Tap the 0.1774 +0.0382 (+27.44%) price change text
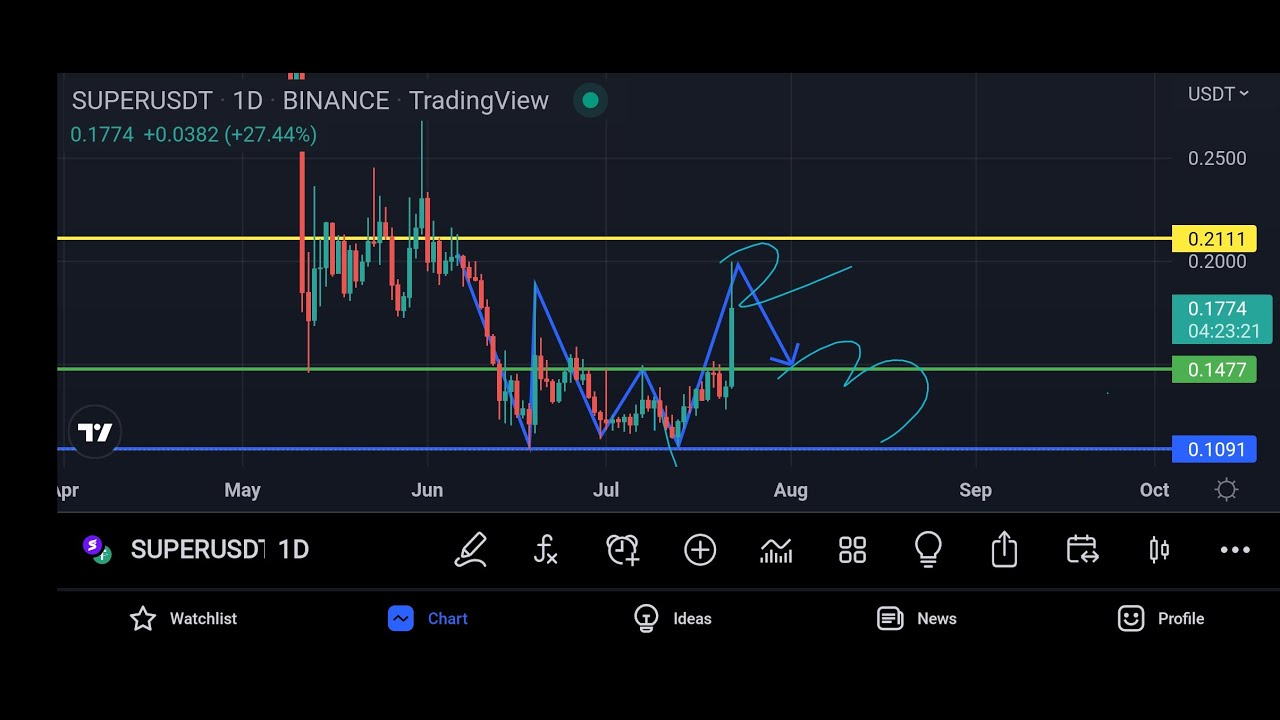Viewport: 1280px width, 720px height. tap(193, 134)
